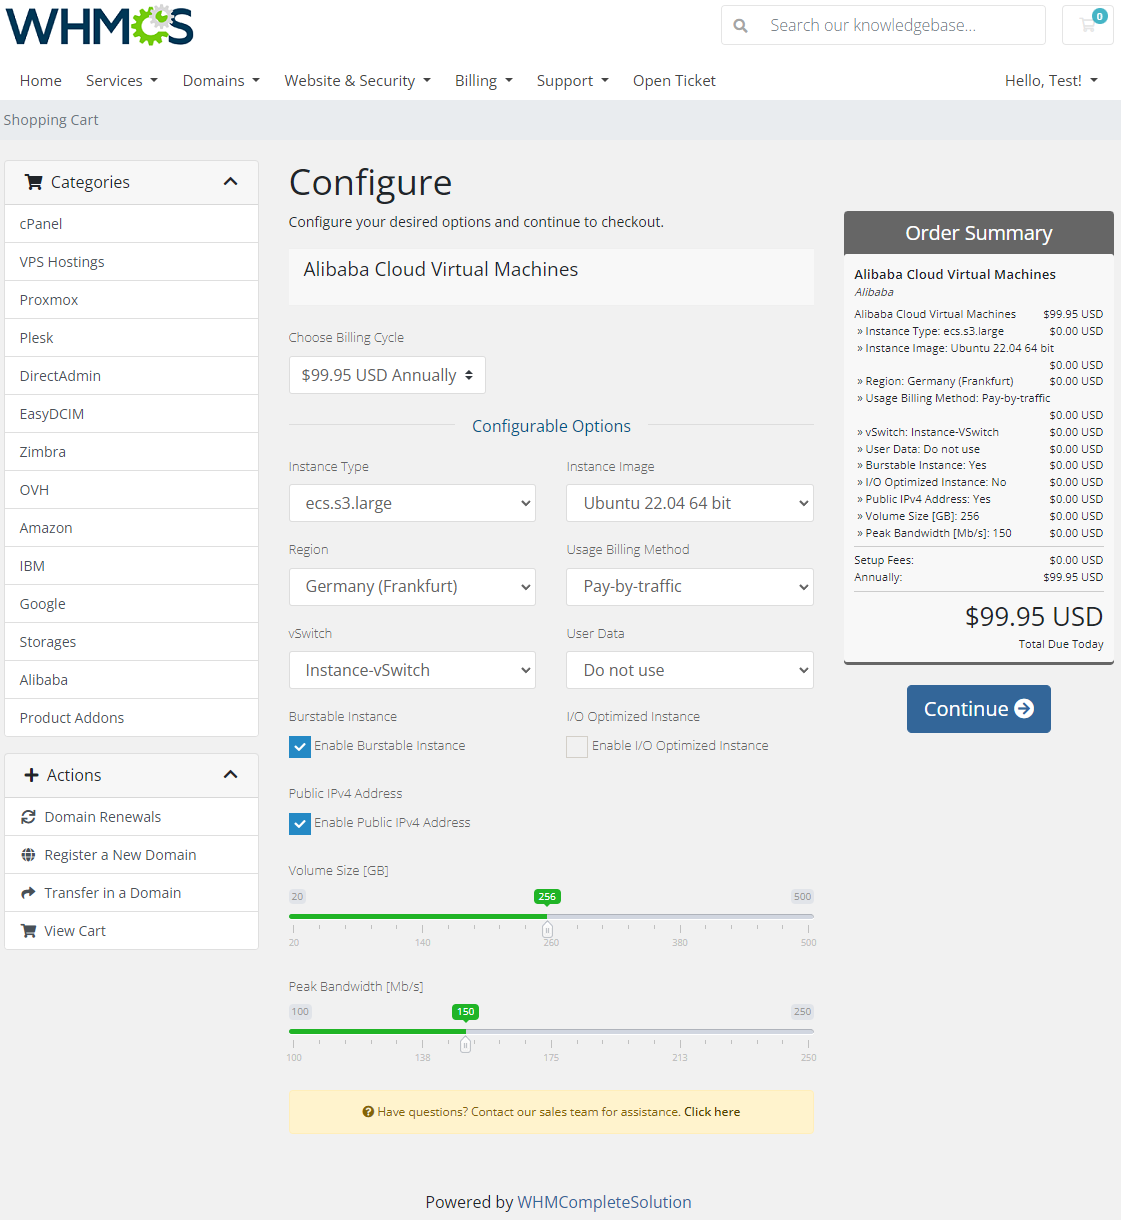The width and height of the screenshot is (1121, 1220).
Task: Open the Website & Security menu
Action: (357, 81)
